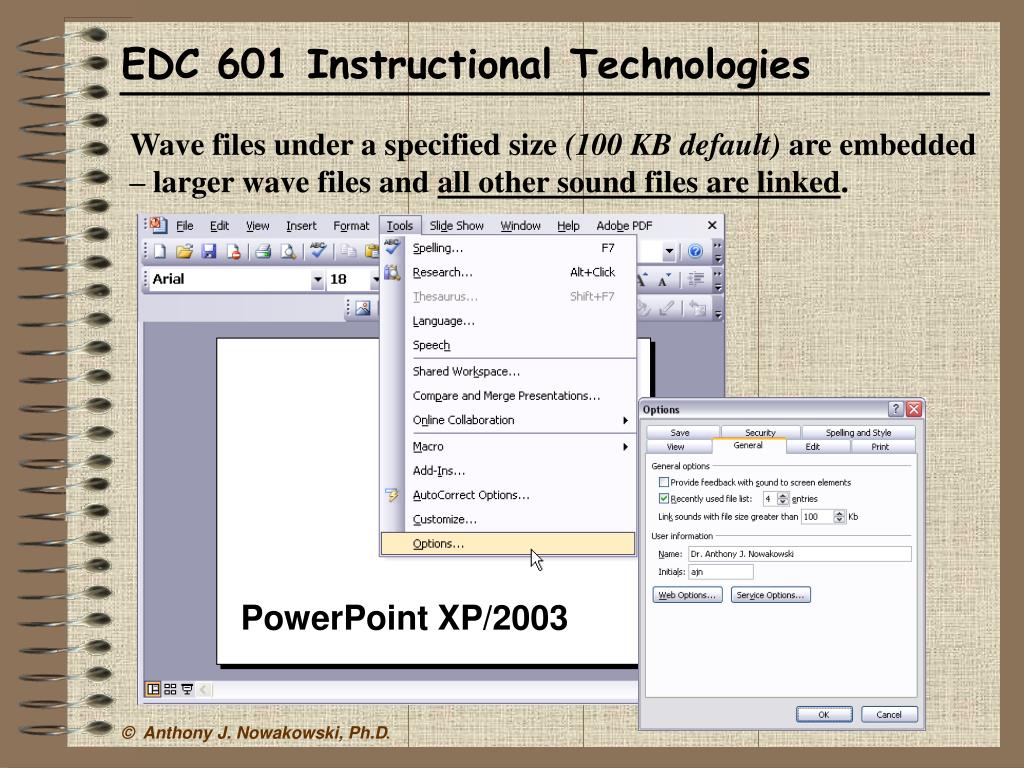Choose AutoCorrect Options menu item

507,495
